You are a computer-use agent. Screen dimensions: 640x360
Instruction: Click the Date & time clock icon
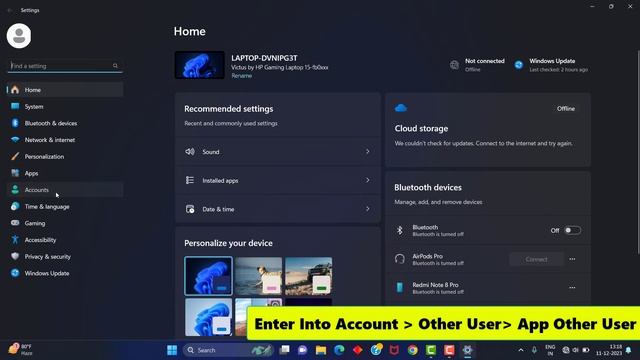pos(190,209)
